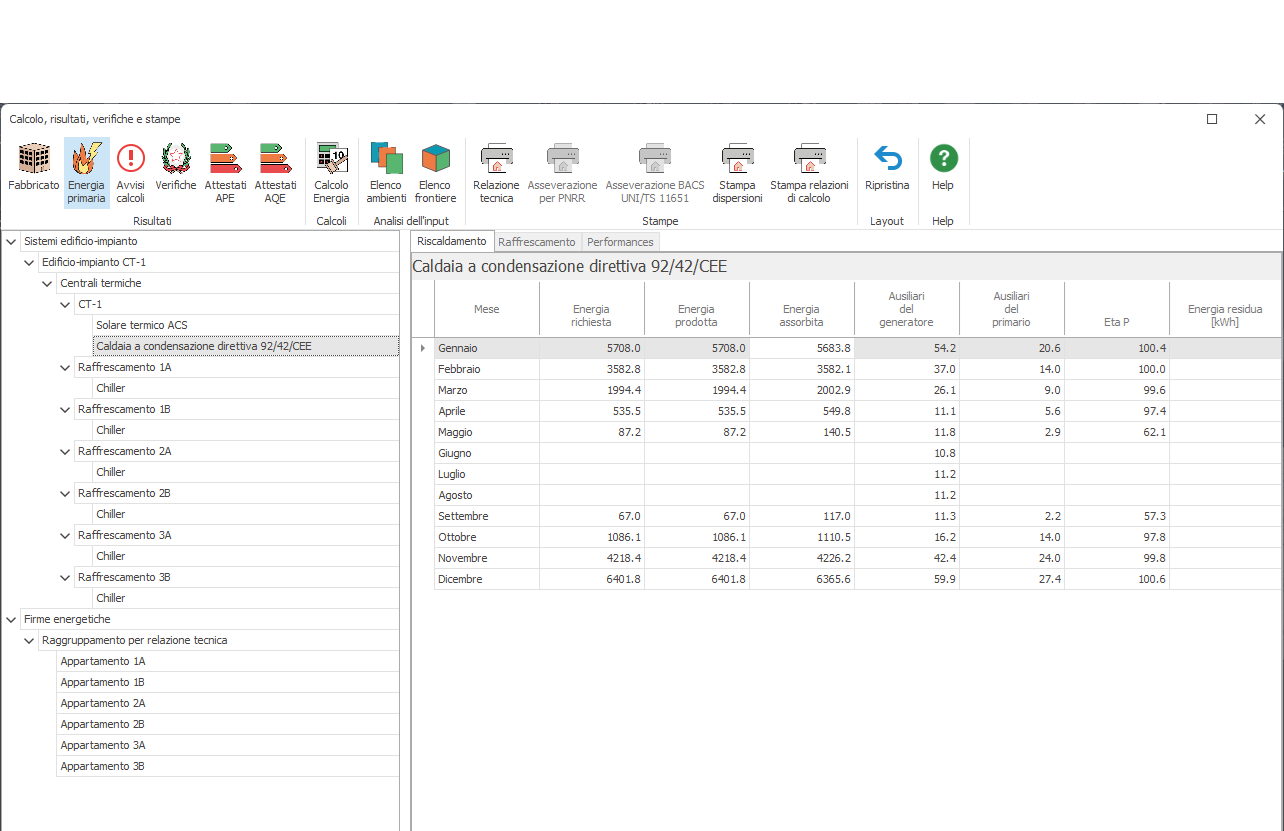Click the Stampa dispersioni printer icon
Viewport: 1284px width, 831px height.
click(x=737, y=160)
